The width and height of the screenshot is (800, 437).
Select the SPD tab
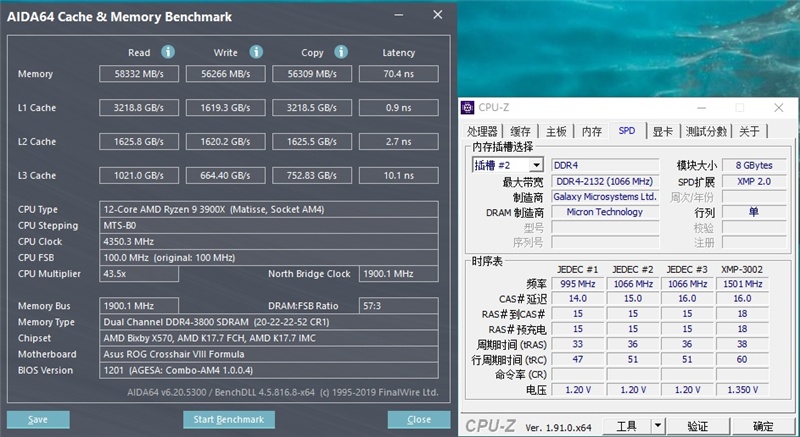[627, 131]
